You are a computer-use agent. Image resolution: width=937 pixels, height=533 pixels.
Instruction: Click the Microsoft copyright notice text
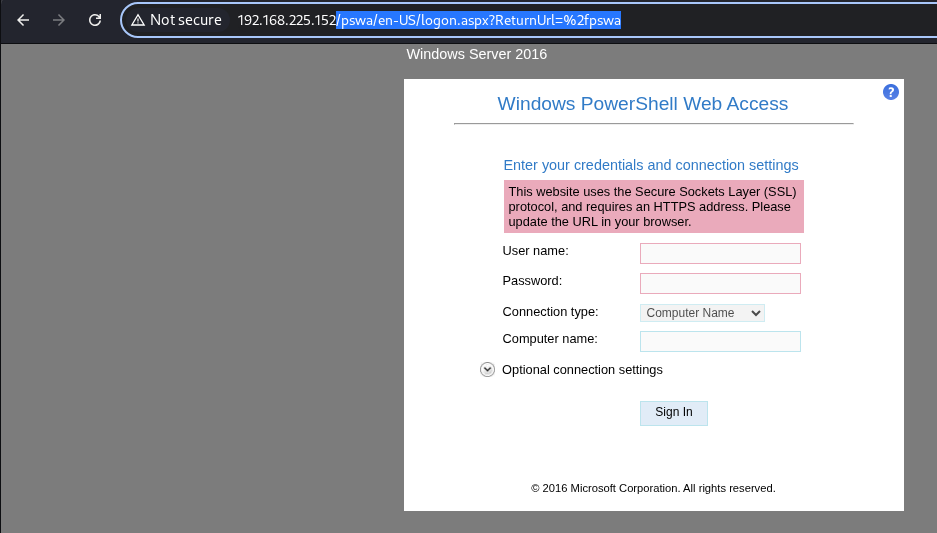coord(653,488)
